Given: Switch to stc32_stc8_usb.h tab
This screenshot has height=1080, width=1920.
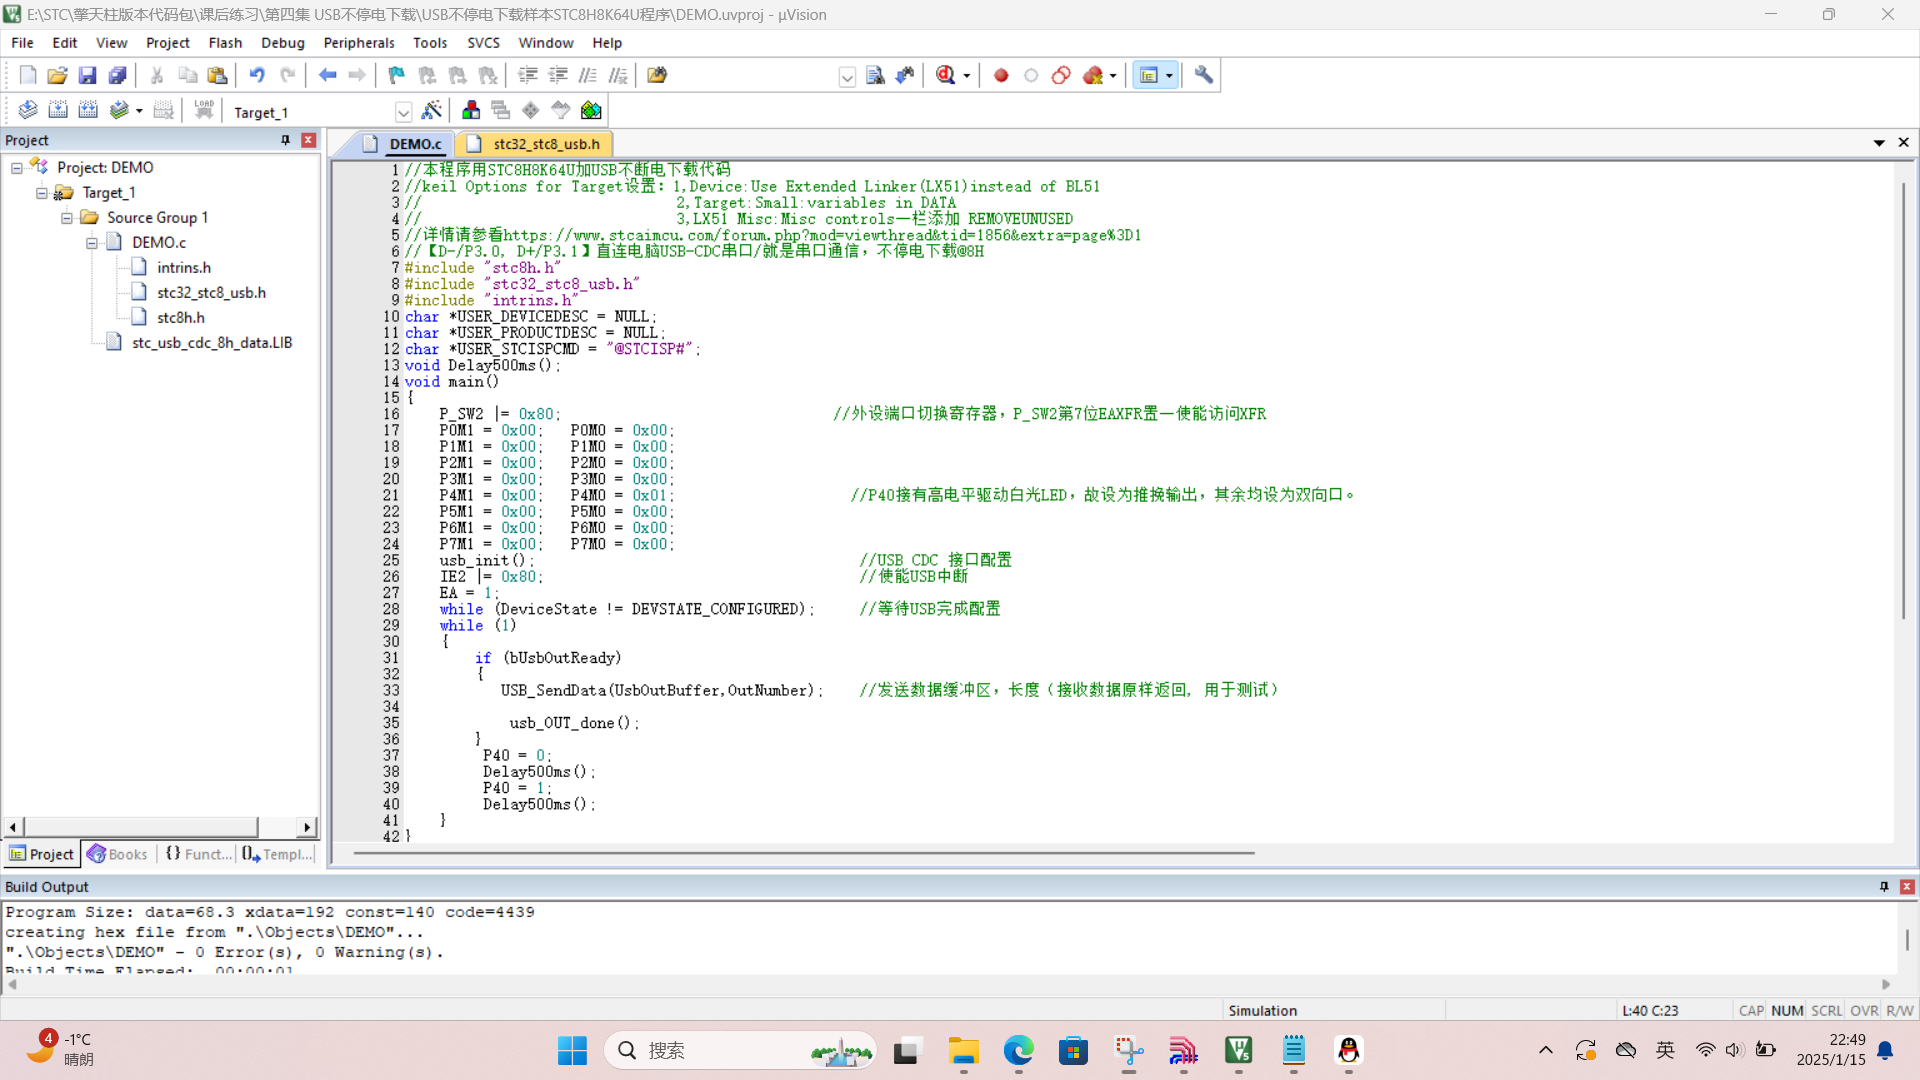Looking at the screenshot, I should (x=535, y=144).
